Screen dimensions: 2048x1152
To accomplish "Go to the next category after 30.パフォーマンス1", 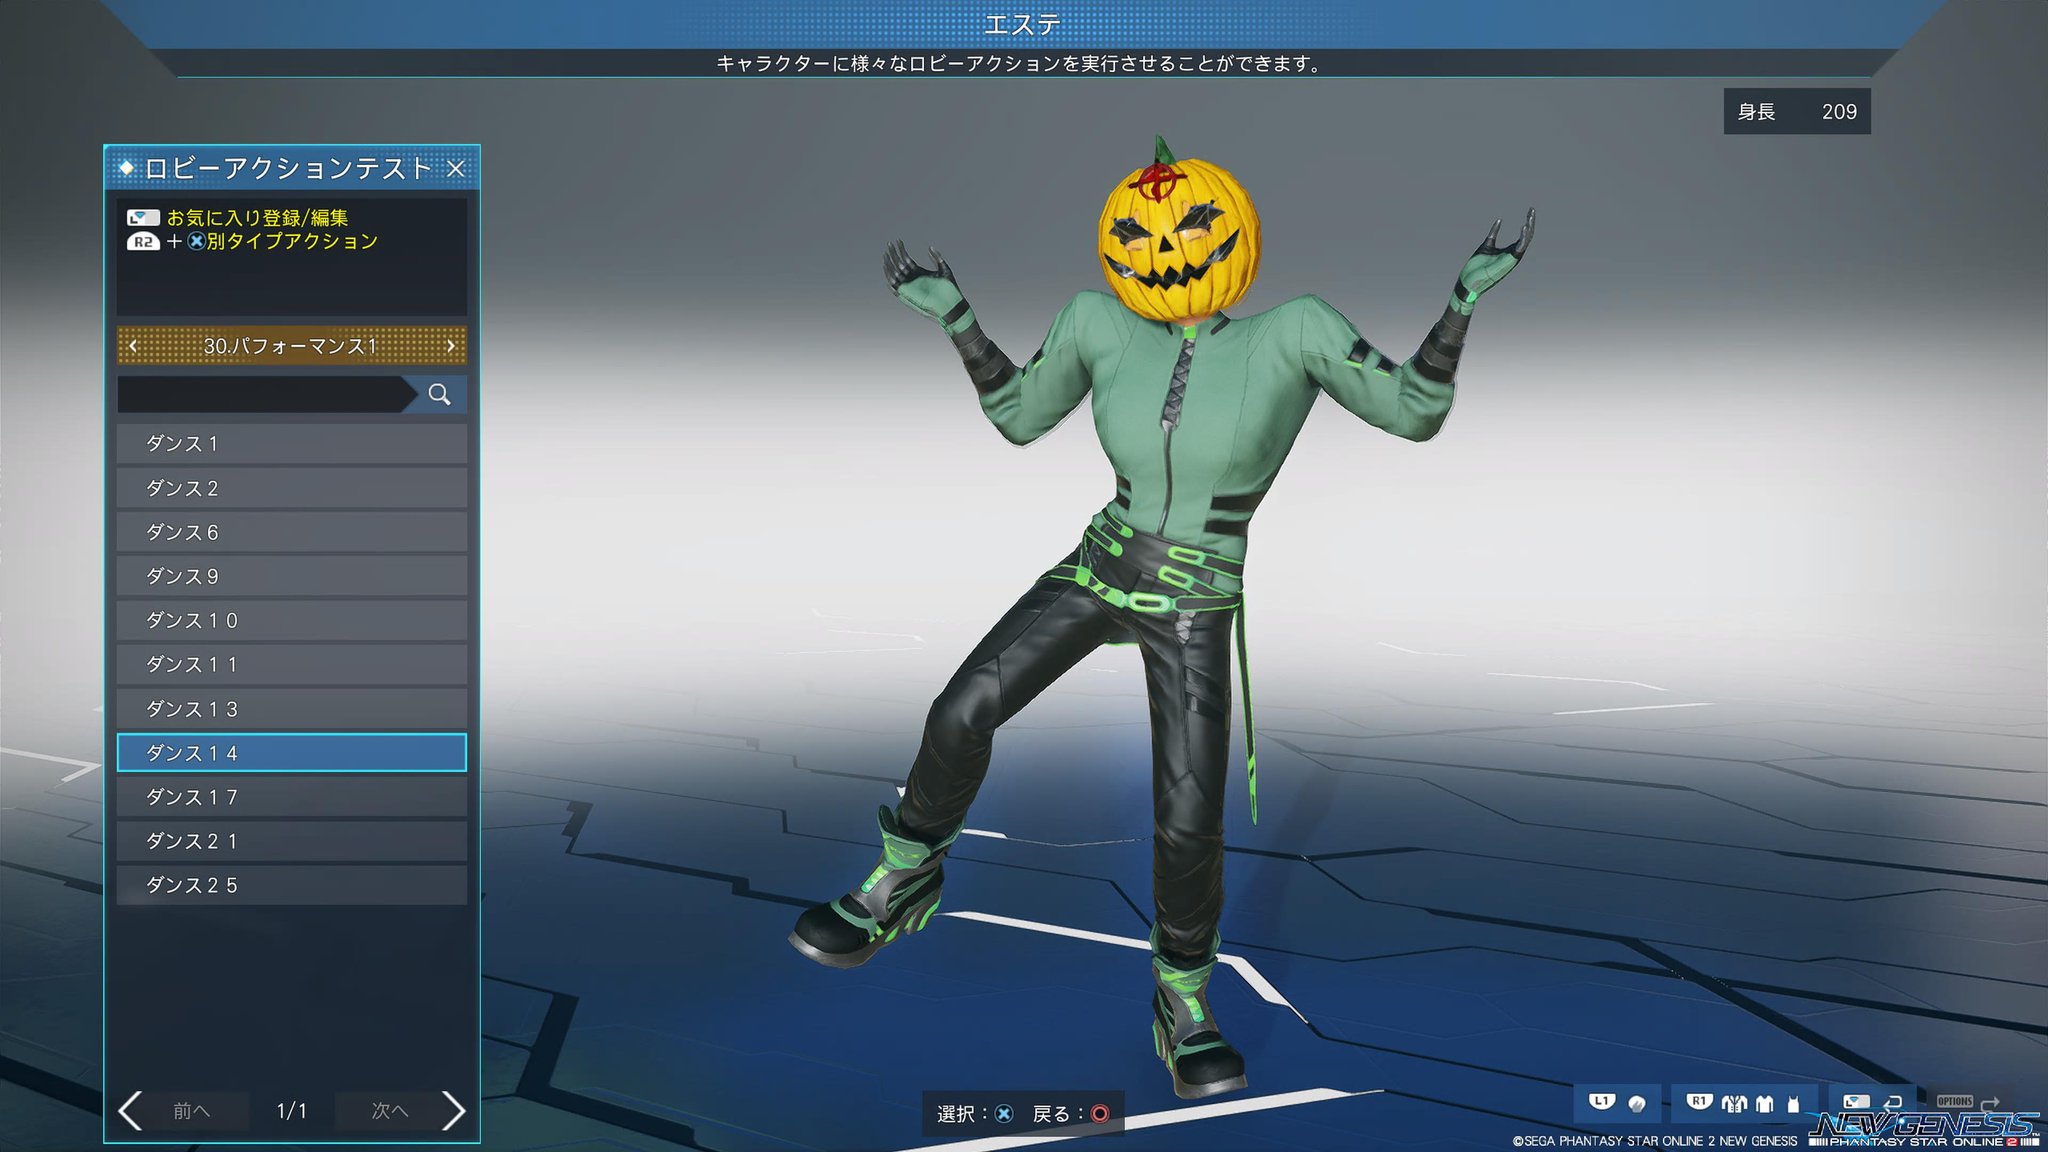I will [450, 346].
